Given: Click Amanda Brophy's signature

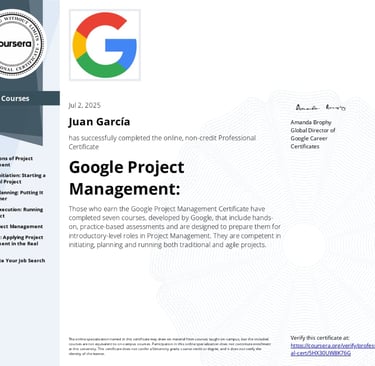Looking at the screenshot, I should click(321, 107).
